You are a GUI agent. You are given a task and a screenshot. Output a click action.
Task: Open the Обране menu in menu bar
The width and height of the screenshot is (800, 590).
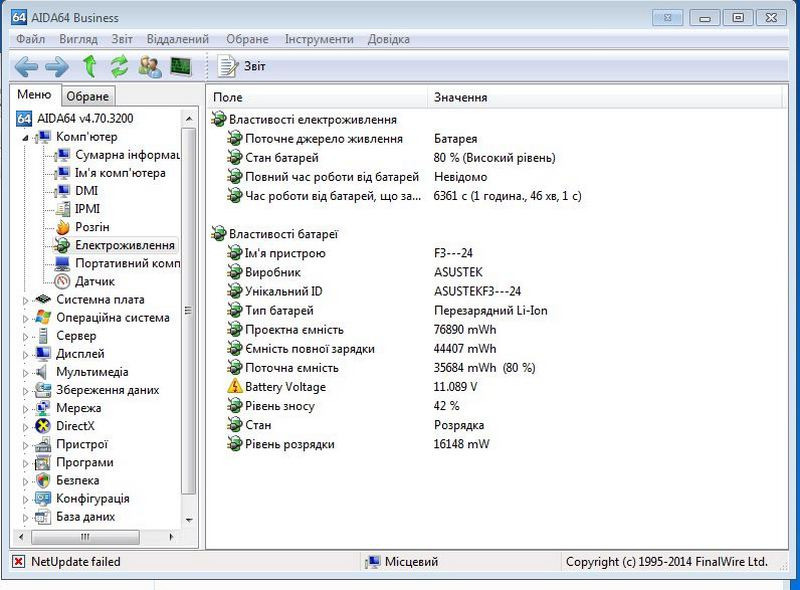(x=247, y=39)
